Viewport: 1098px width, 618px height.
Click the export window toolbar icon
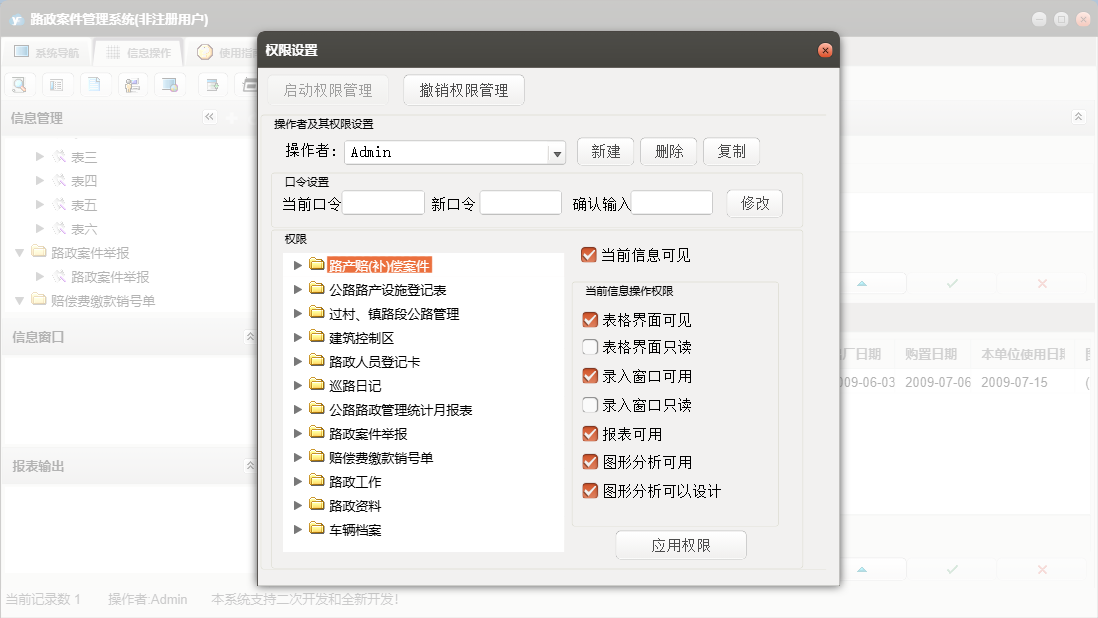[x=211, y=85]
